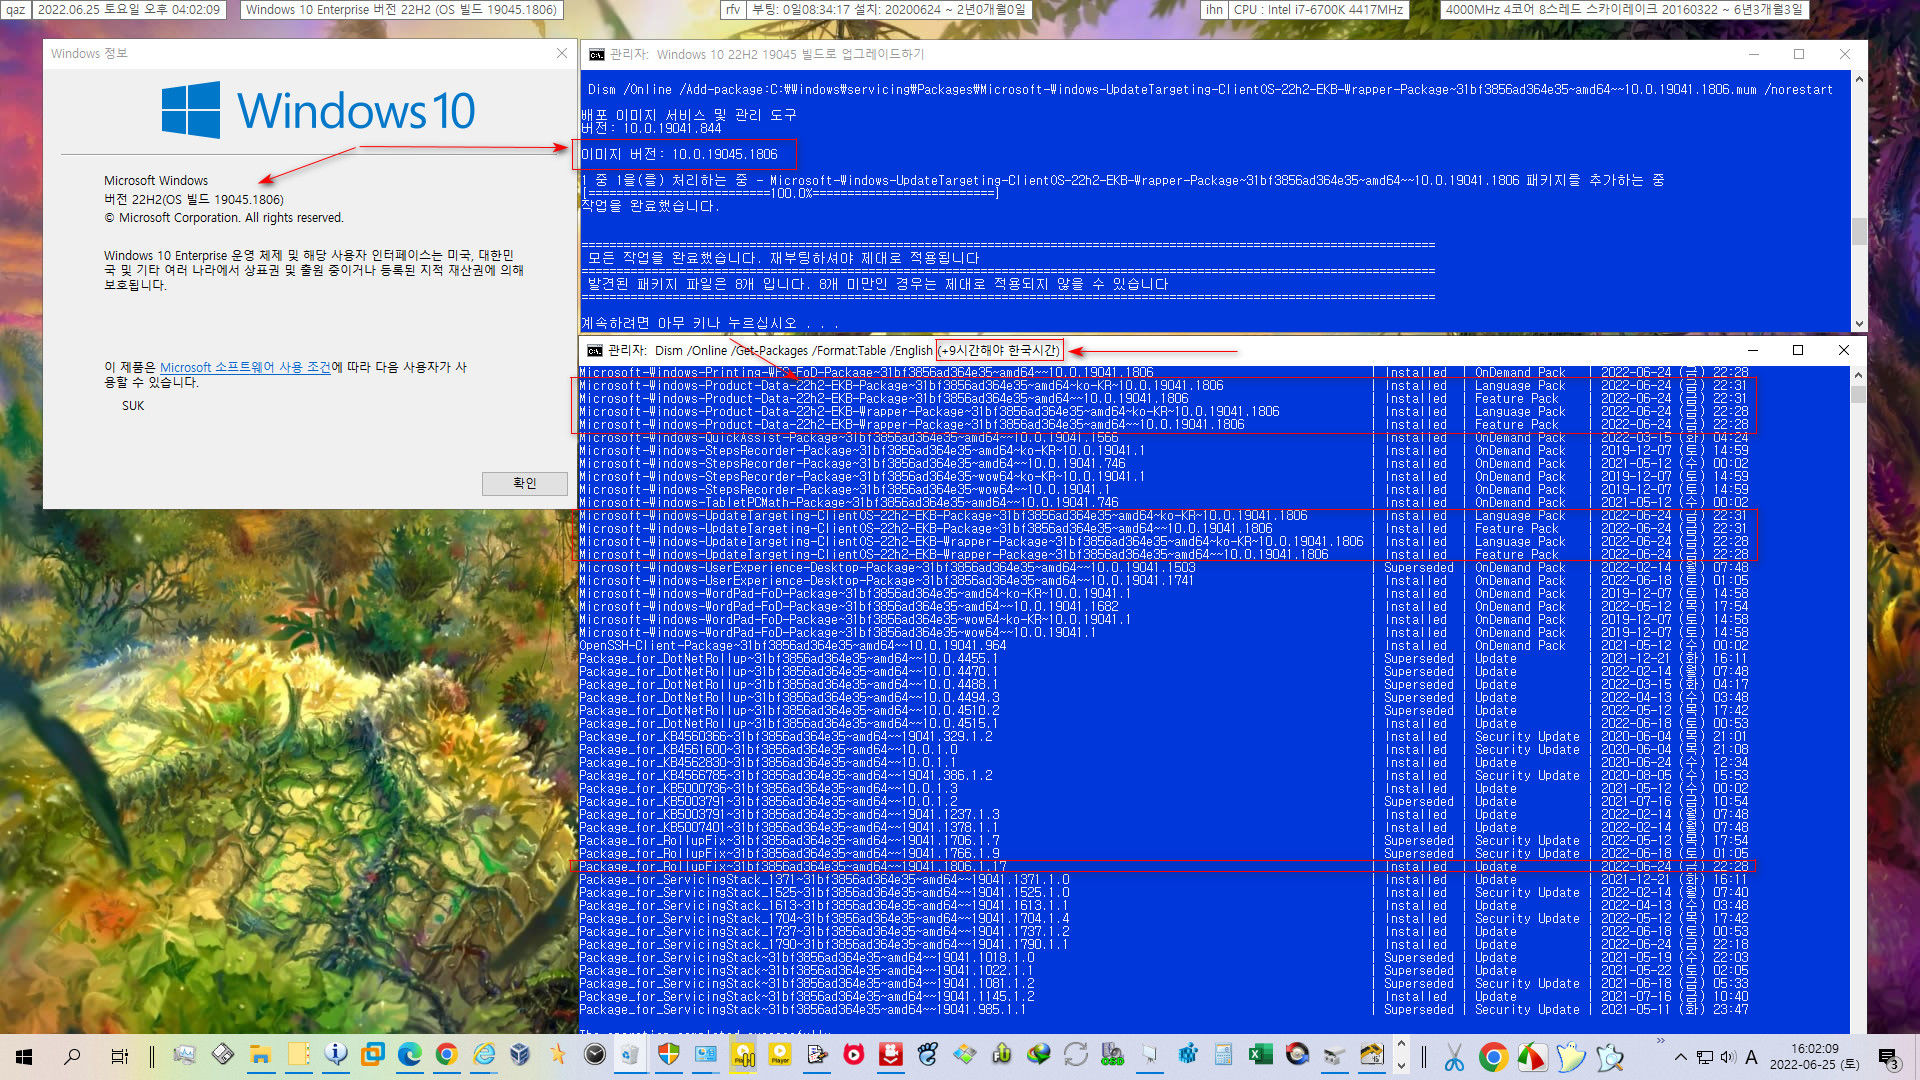This screenshot has height=1080, width=1920.
Task: Click the '작업을 완료했습니다.' line
Action: (649, 206)
